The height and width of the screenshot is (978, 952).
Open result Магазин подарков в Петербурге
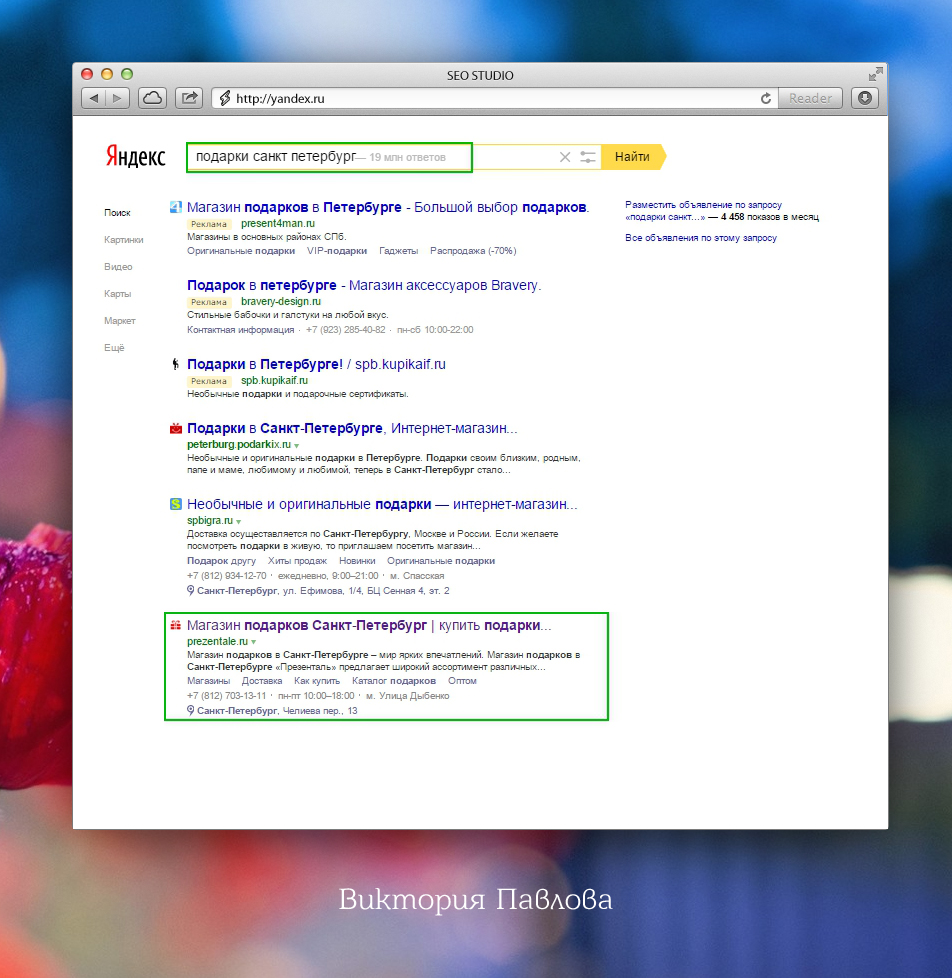(387, 207)
